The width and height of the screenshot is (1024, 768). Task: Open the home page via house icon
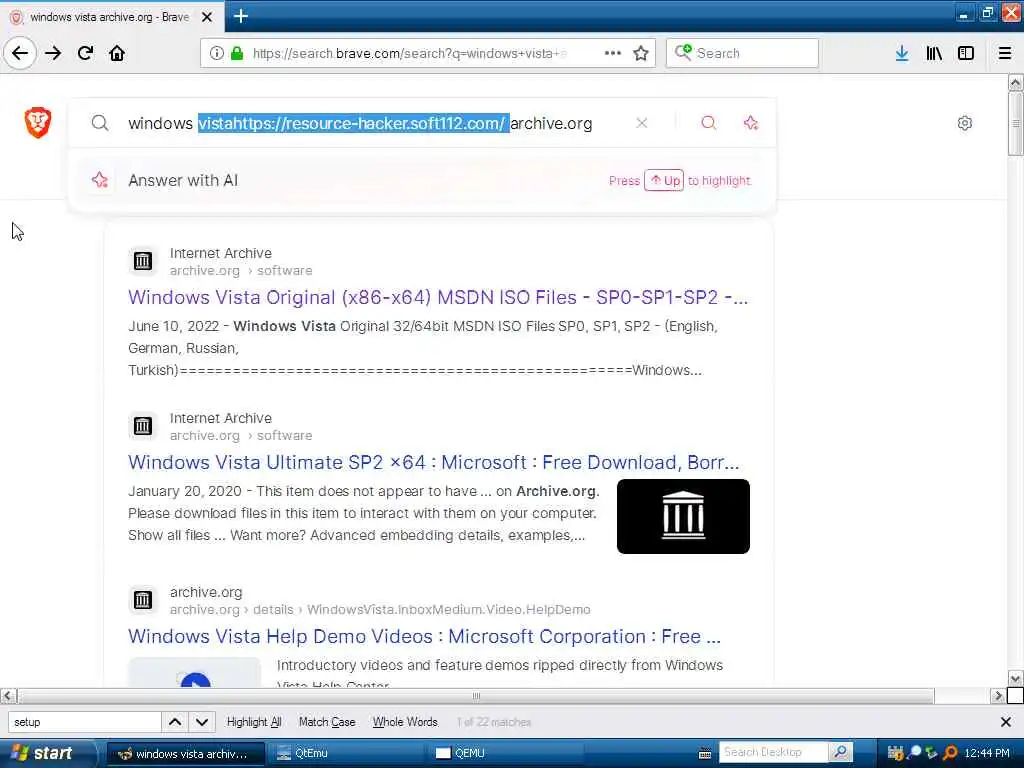tap(117, 53)
